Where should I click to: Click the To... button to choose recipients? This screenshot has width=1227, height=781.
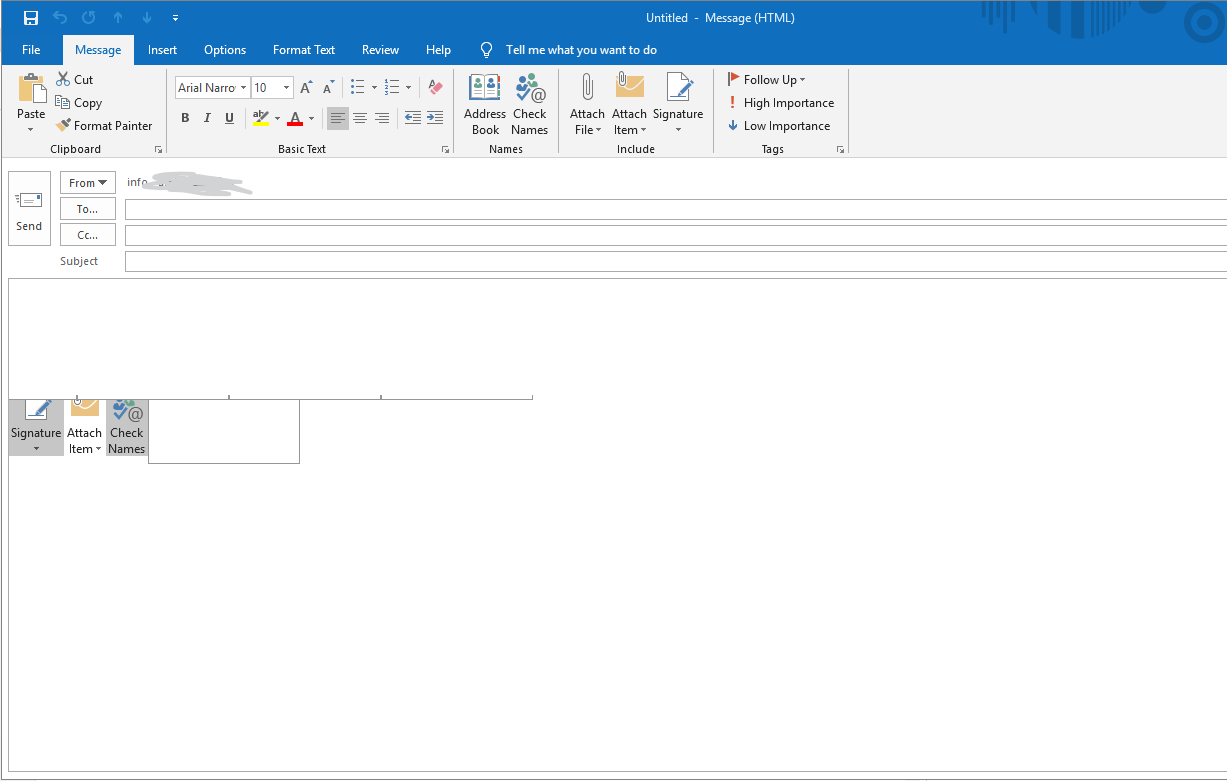click(x=87, y=208)
